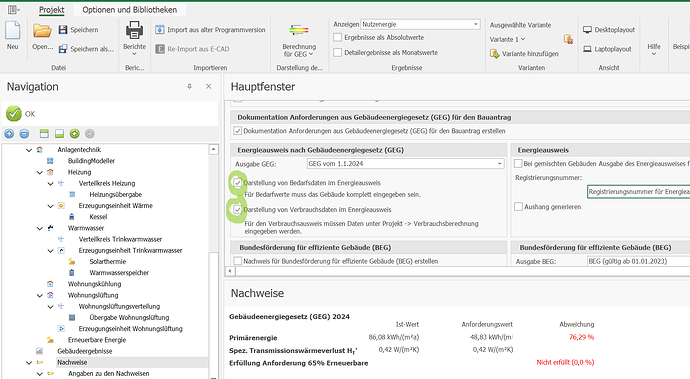Image resolution: width=690 pixels, height=379 pixels.
Task: Collapse the Nachweise tree node
Action: coord(29,362)
